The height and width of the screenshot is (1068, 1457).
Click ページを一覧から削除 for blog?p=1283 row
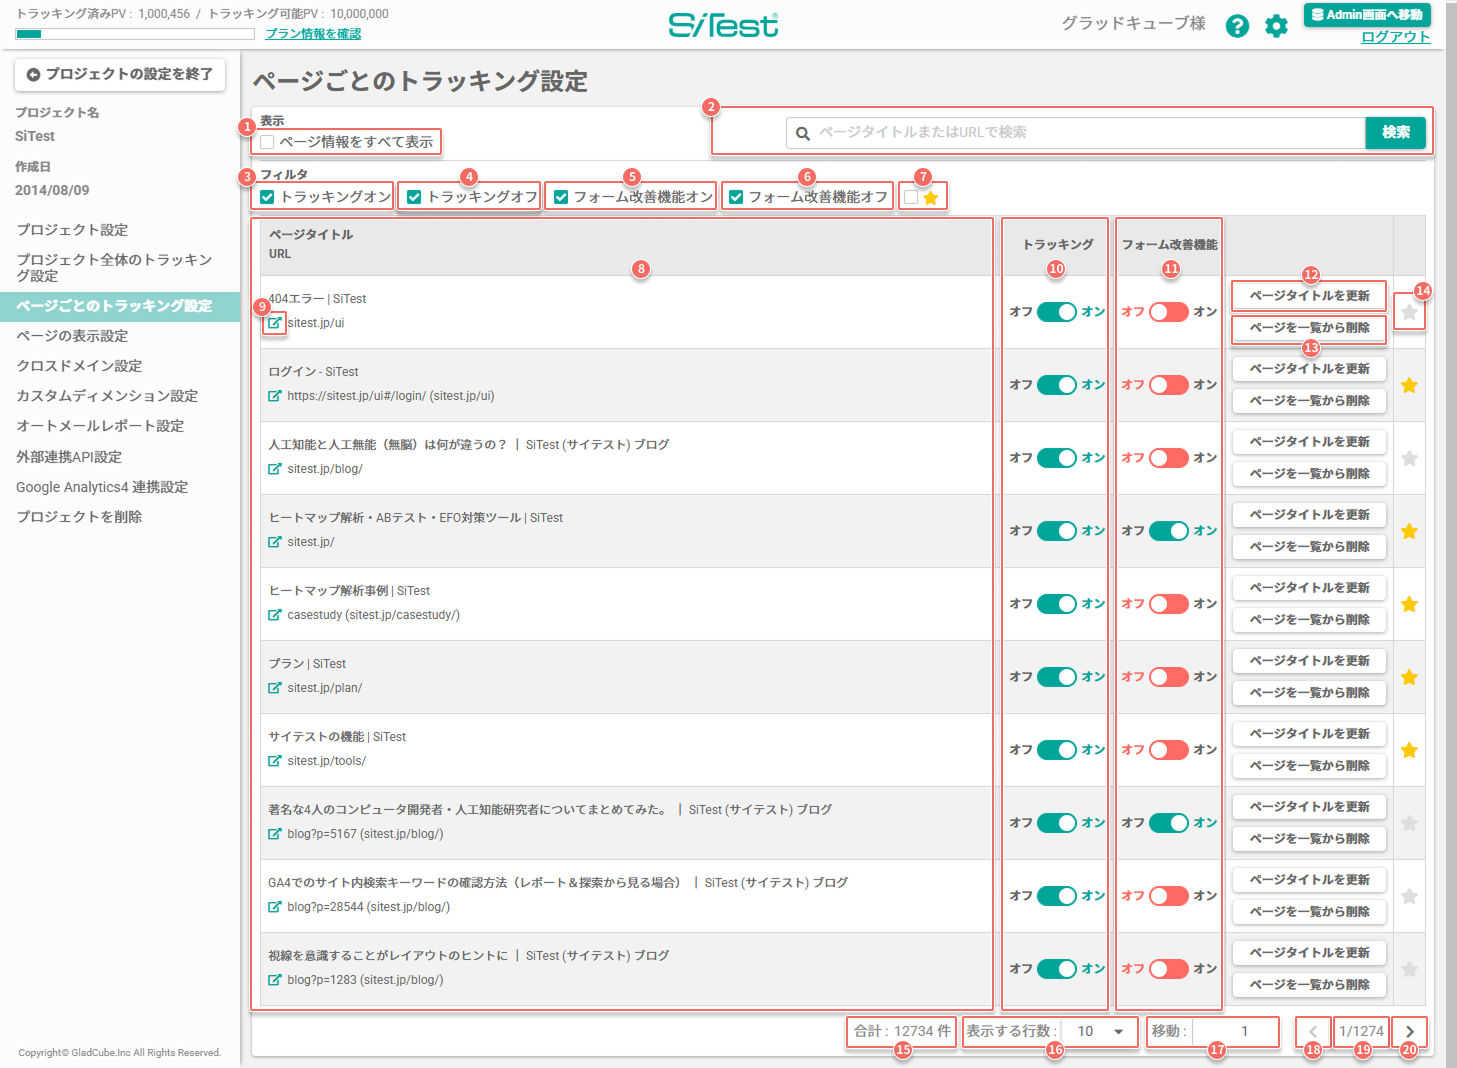tap(1309, 985)
